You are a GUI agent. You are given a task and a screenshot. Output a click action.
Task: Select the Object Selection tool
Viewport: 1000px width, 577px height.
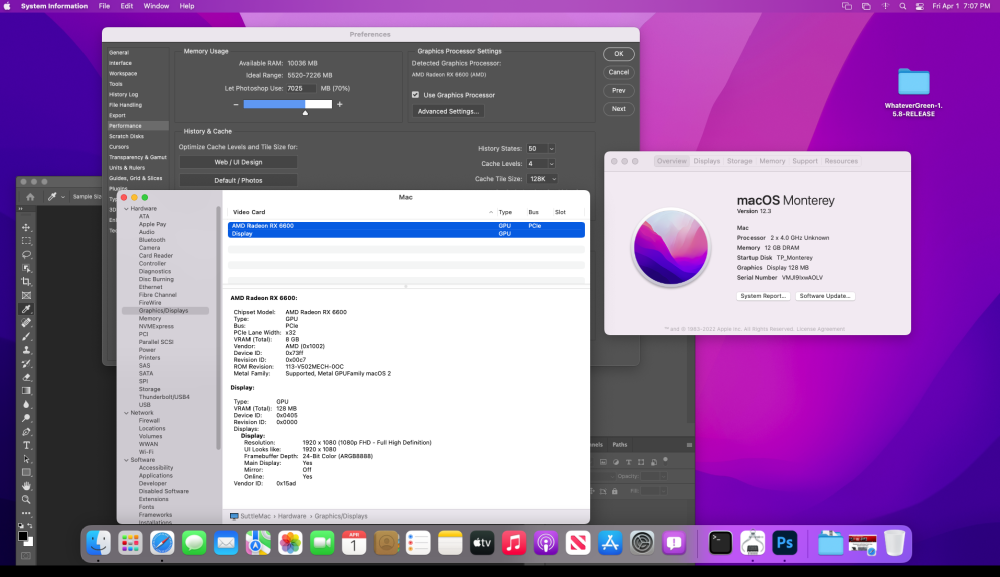click(x=26, y=268)
